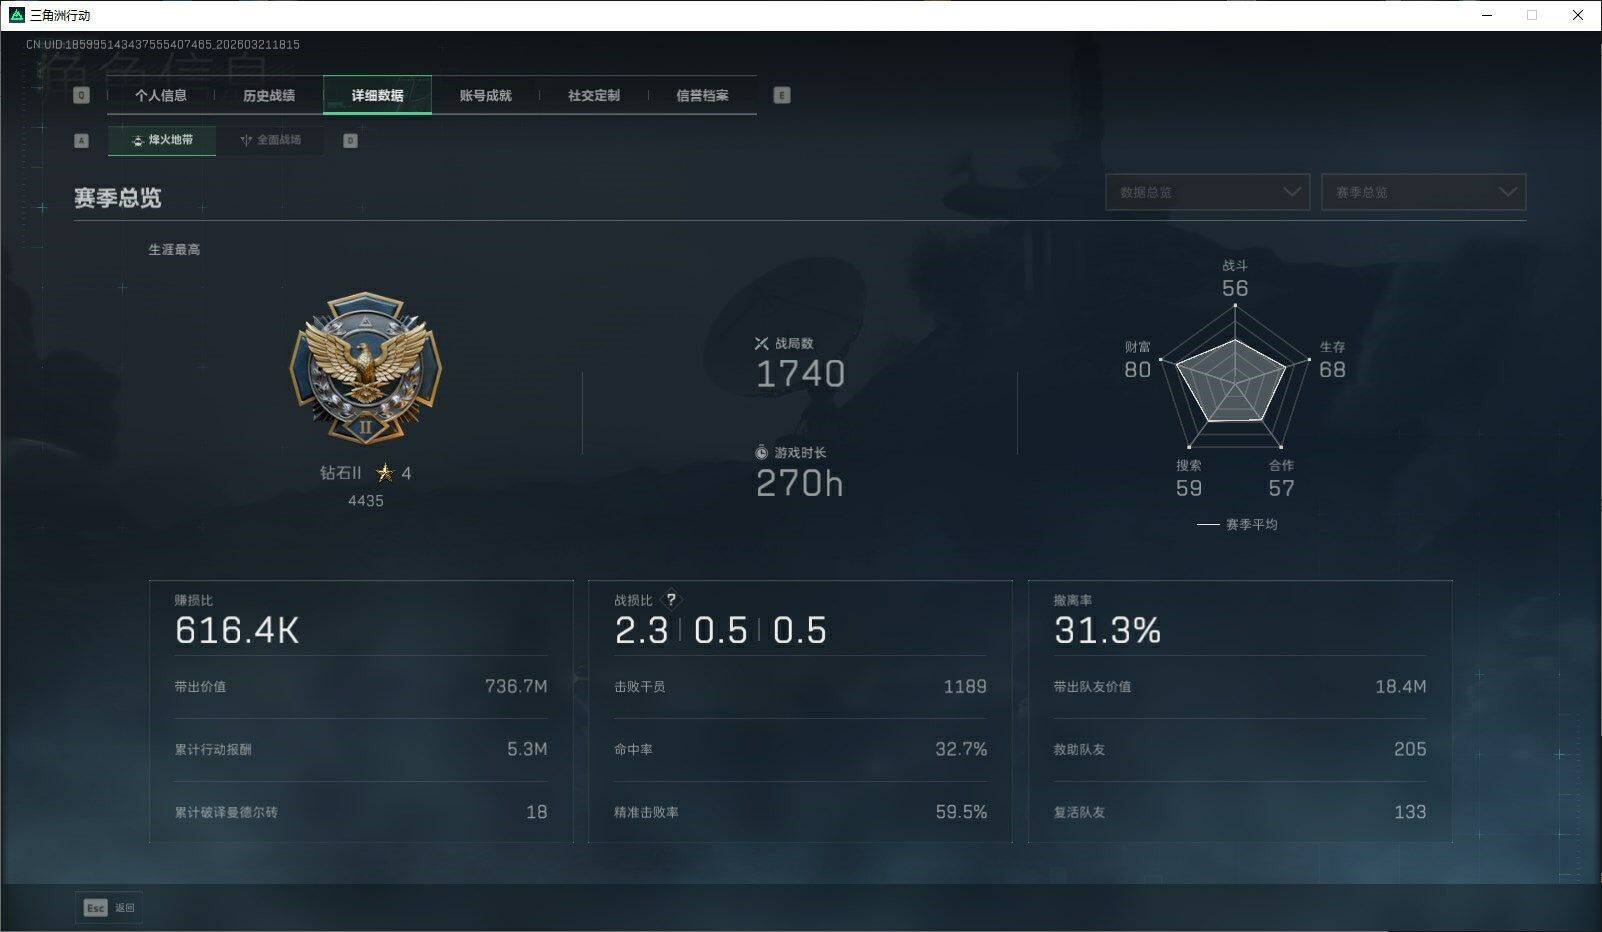Click the question mark beside 战损比
Viewport: 1602px width, 932px height.
[671, 600]
